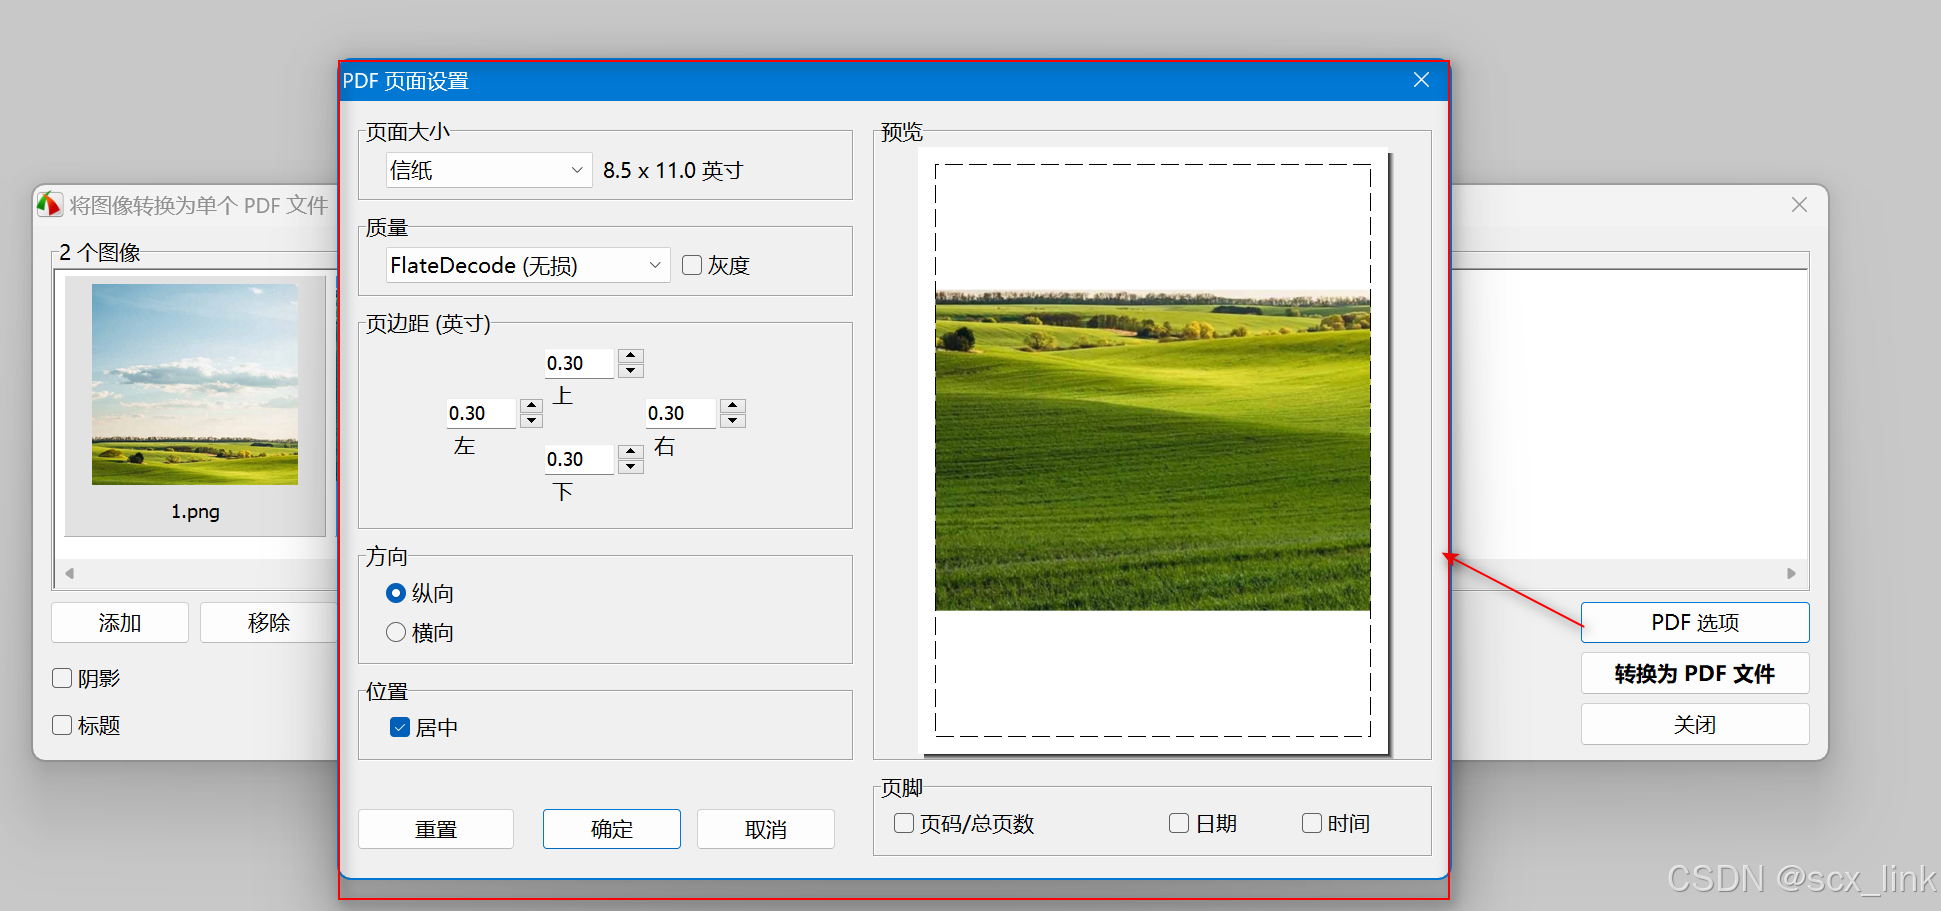Select the 横向 landscape orientation radio button

point(396,632)
